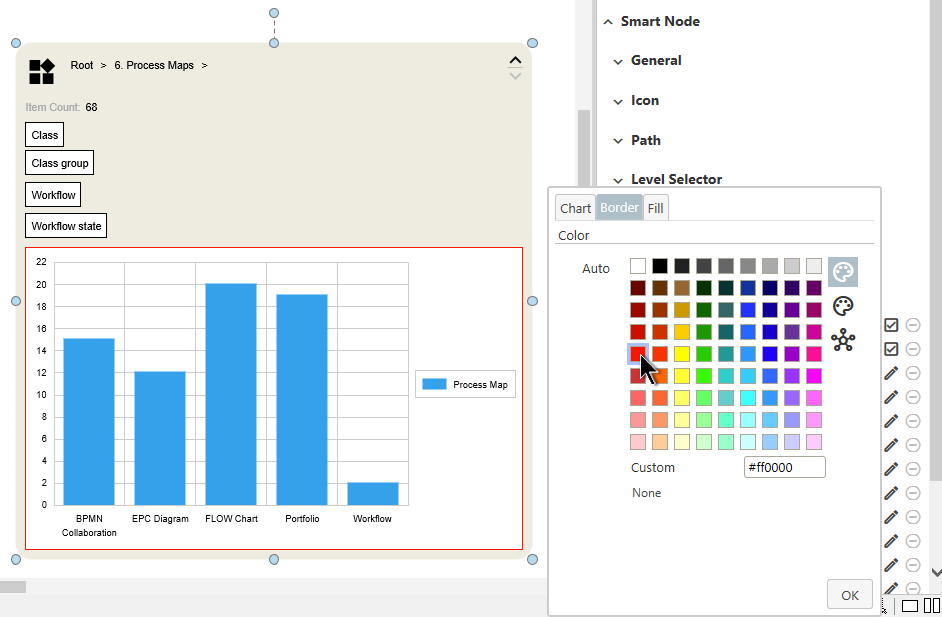Click the topmost circled minus remove icon

click(913, 325)
